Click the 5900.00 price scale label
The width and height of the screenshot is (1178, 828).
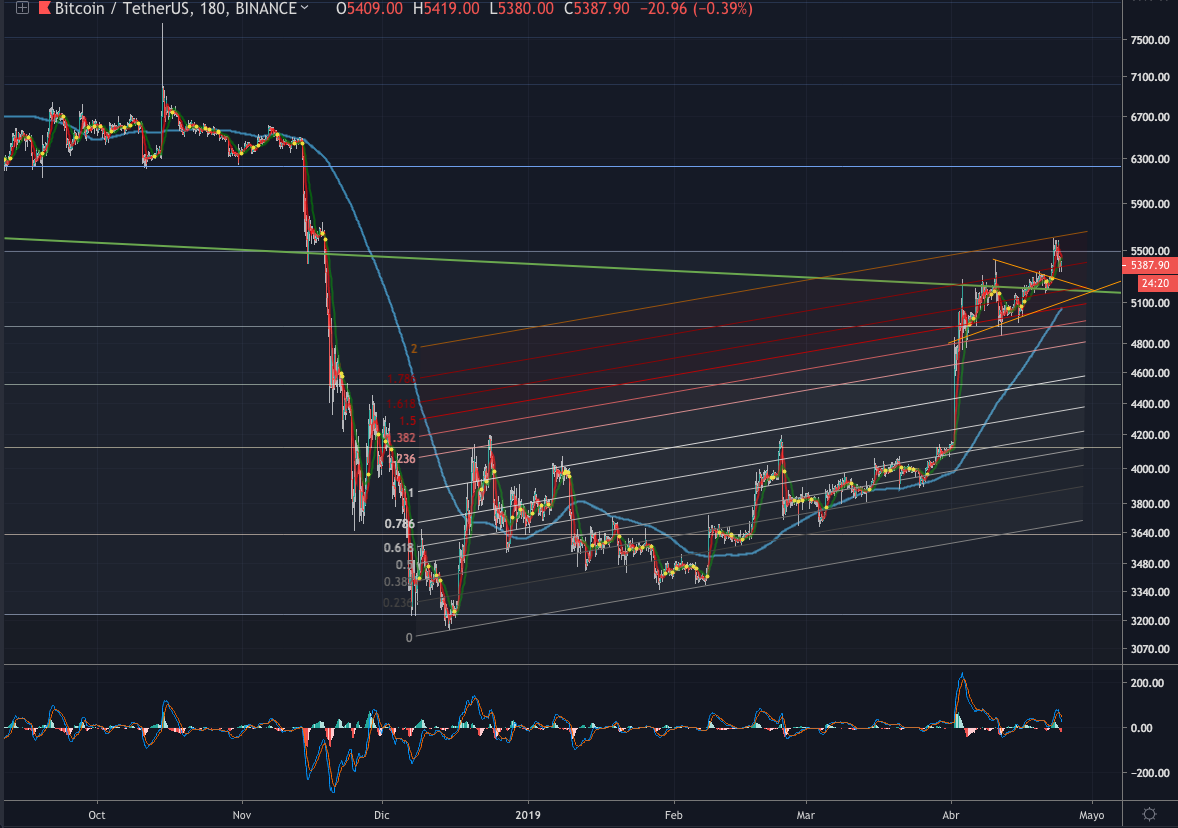tap(1149, 204)
